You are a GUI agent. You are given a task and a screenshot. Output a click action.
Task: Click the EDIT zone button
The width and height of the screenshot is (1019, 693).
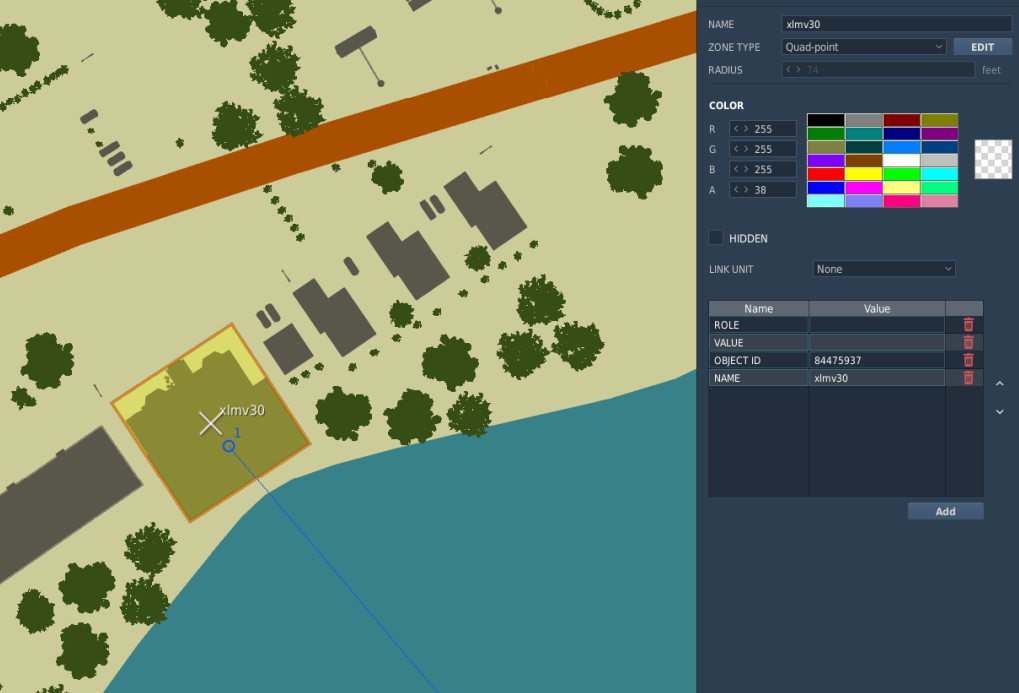983,47
